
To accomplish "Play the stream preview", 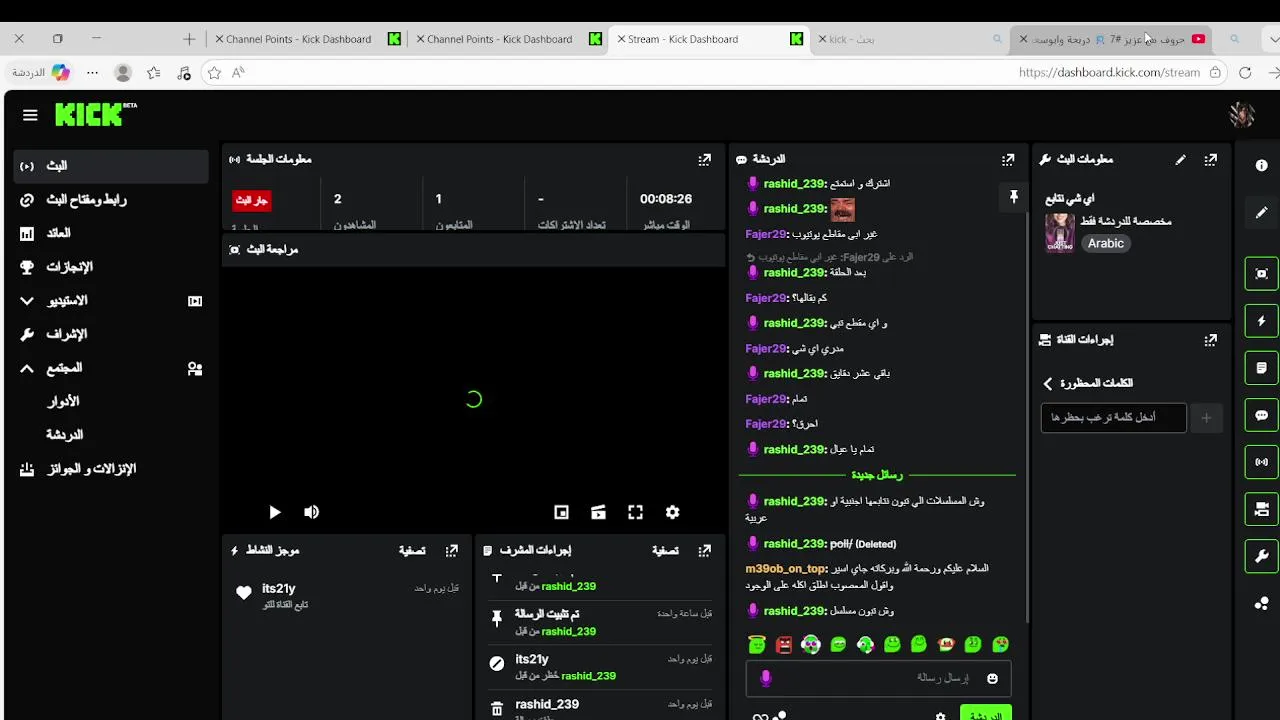I will (x=274, y=512).
